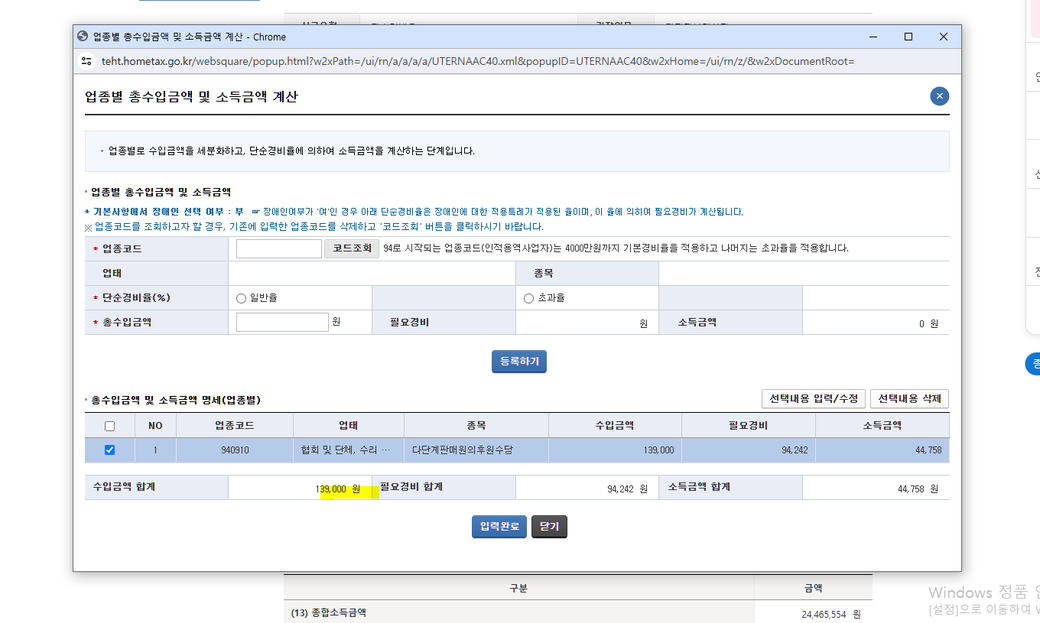Select the 일반율 radio button

tap(241, 298)
